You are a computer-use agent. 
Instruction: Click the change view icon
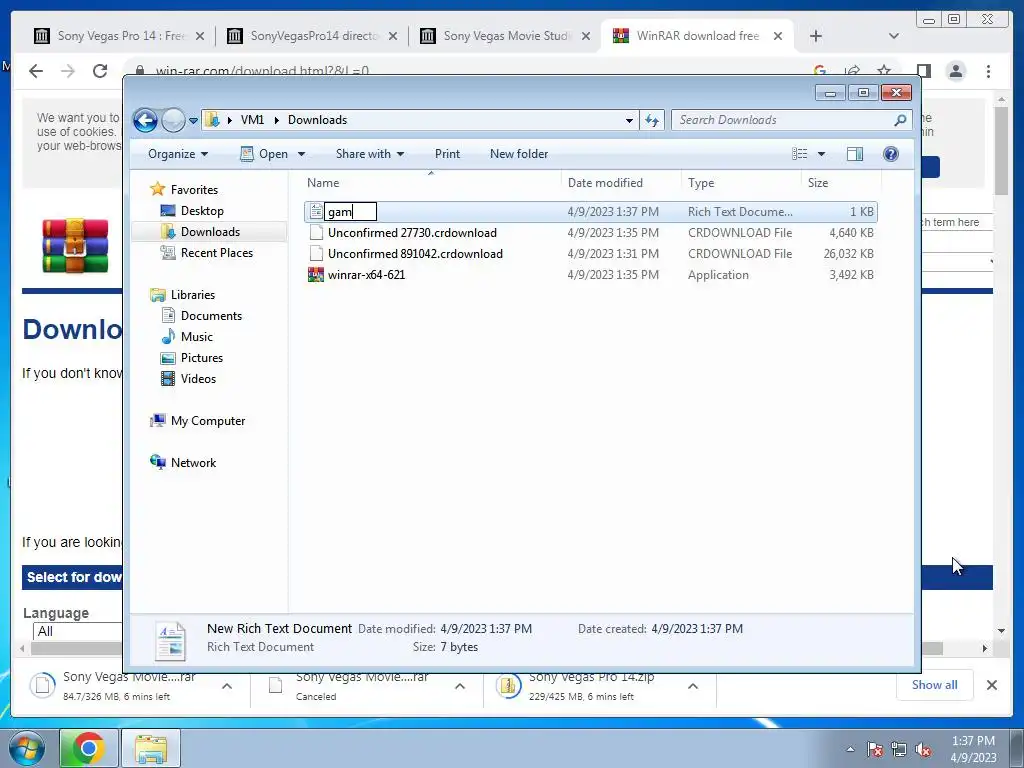tap(800, 154)
